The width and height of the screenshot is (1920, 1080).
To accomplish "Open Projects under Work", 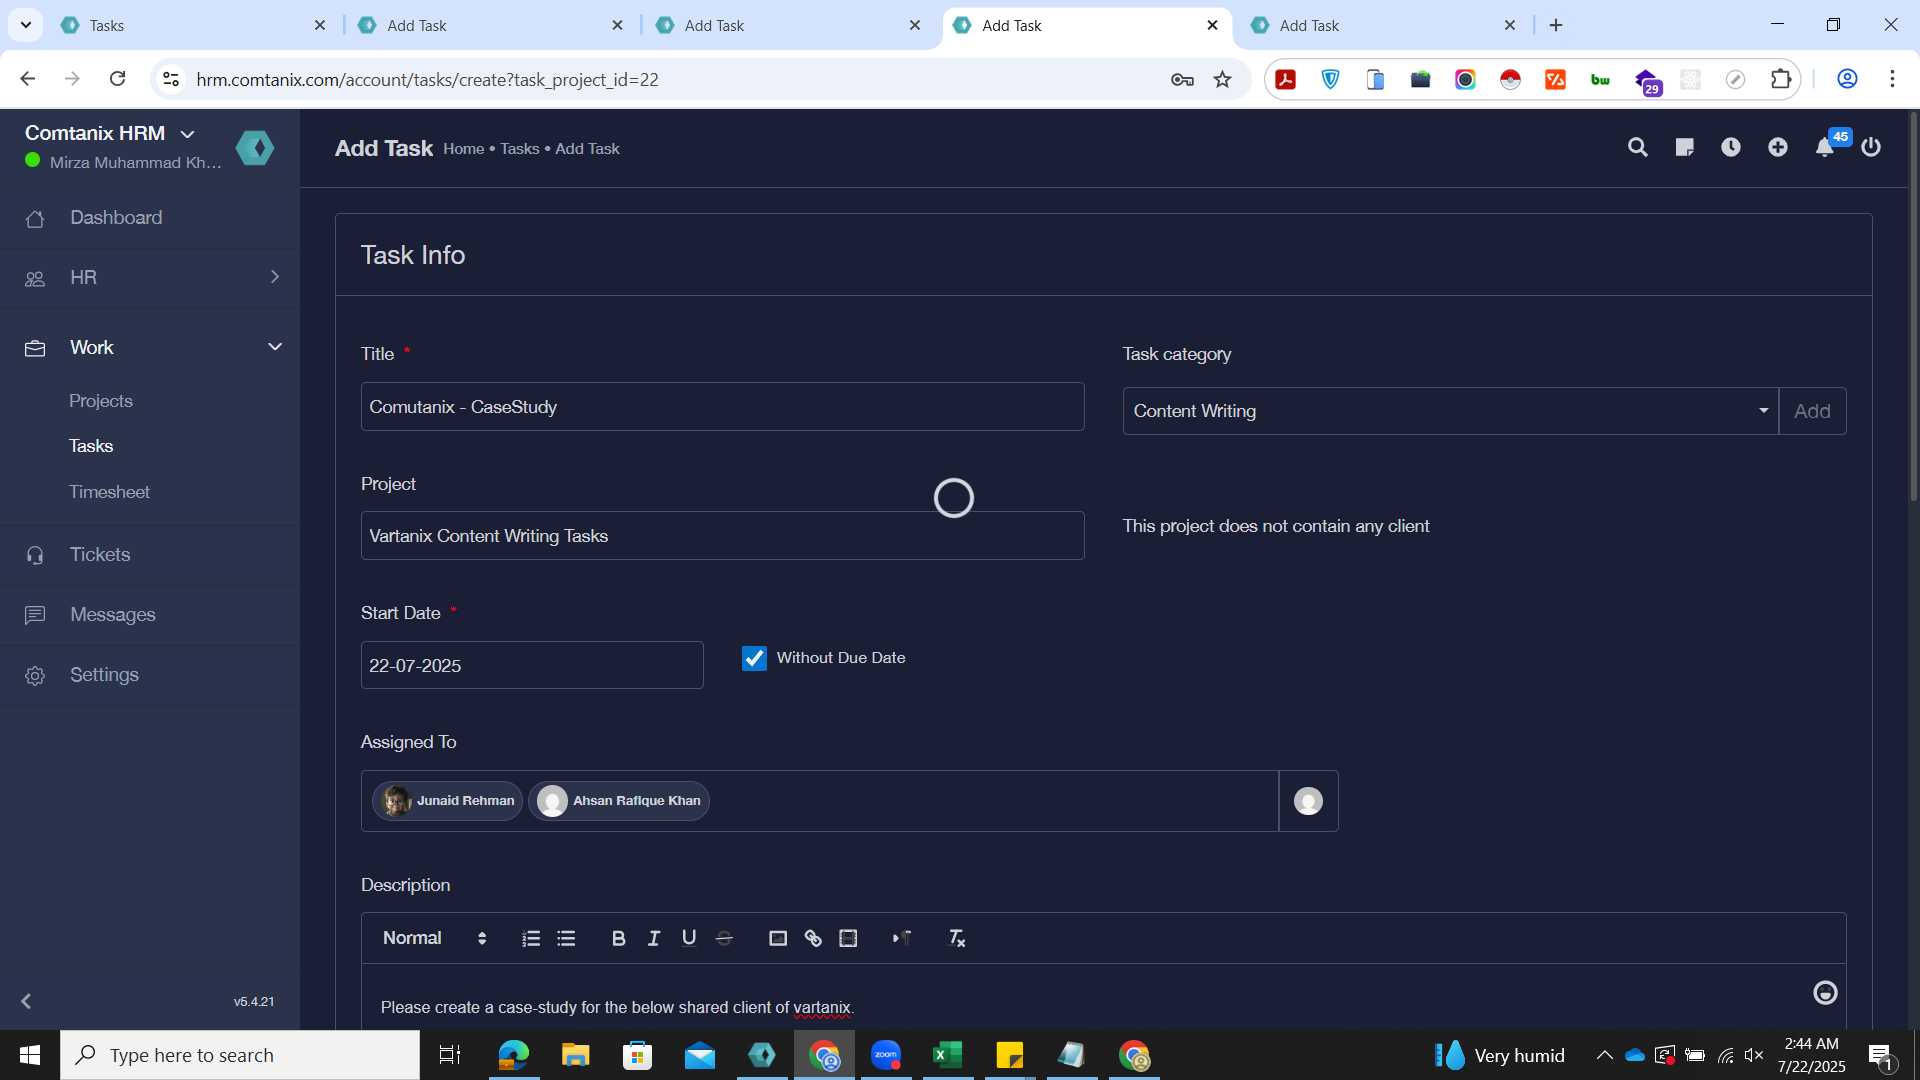I will 101,401.
